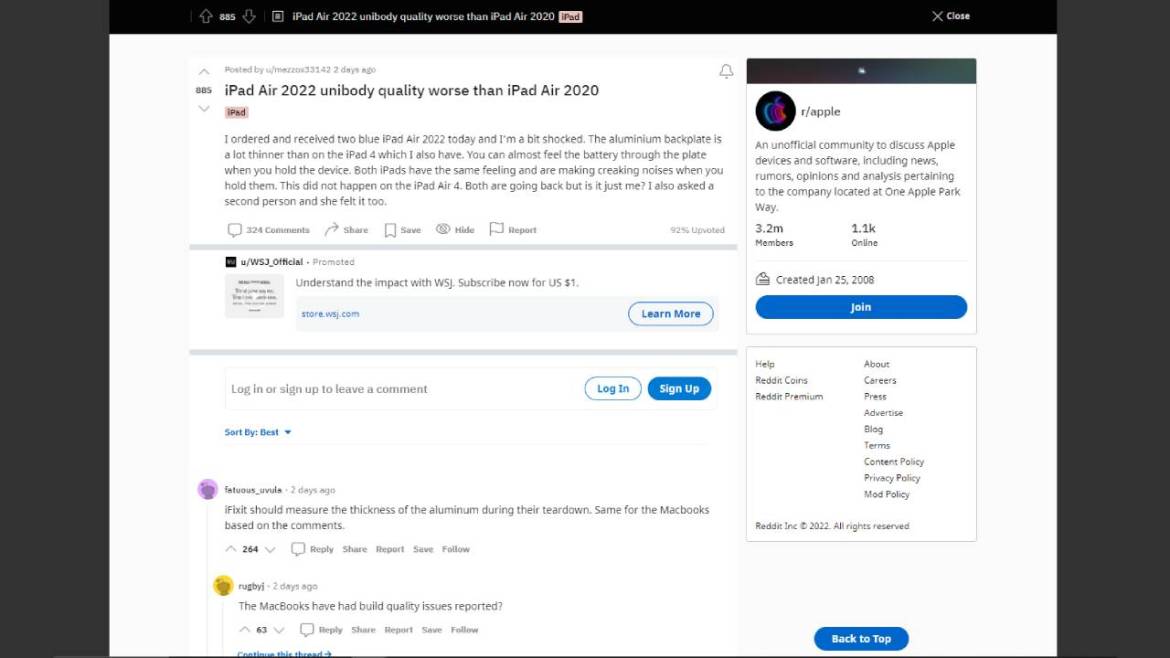Viewport: 1170px width, 658px height.
Task: Reply to rugbyj's comment
Action: 322,630
